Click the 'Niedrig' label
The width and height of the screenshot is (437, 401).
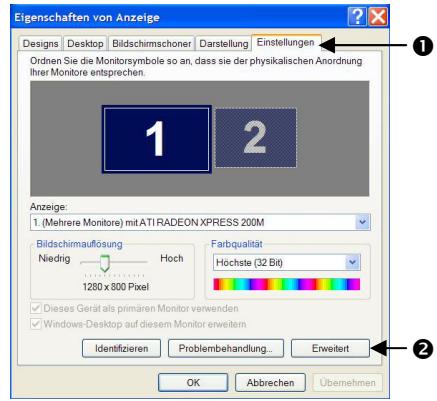(54, 258)
